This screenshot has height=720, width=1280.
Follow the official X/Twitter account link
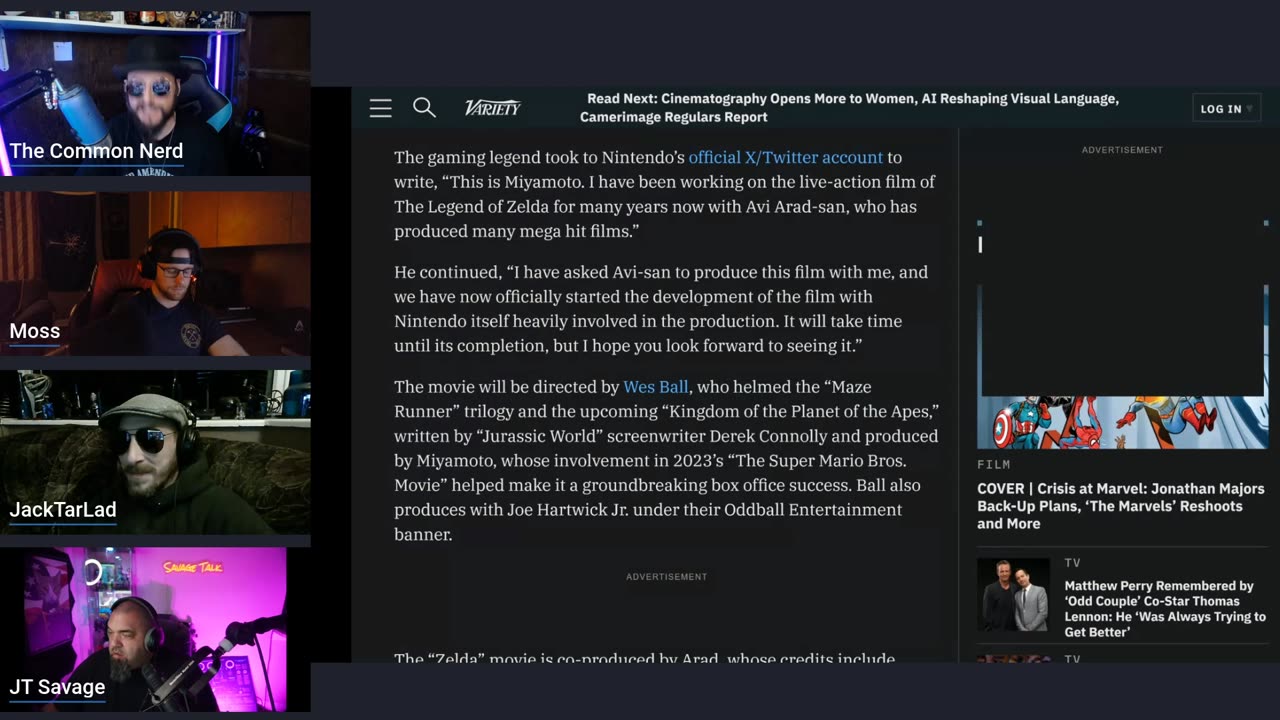(x=785, y=157)
